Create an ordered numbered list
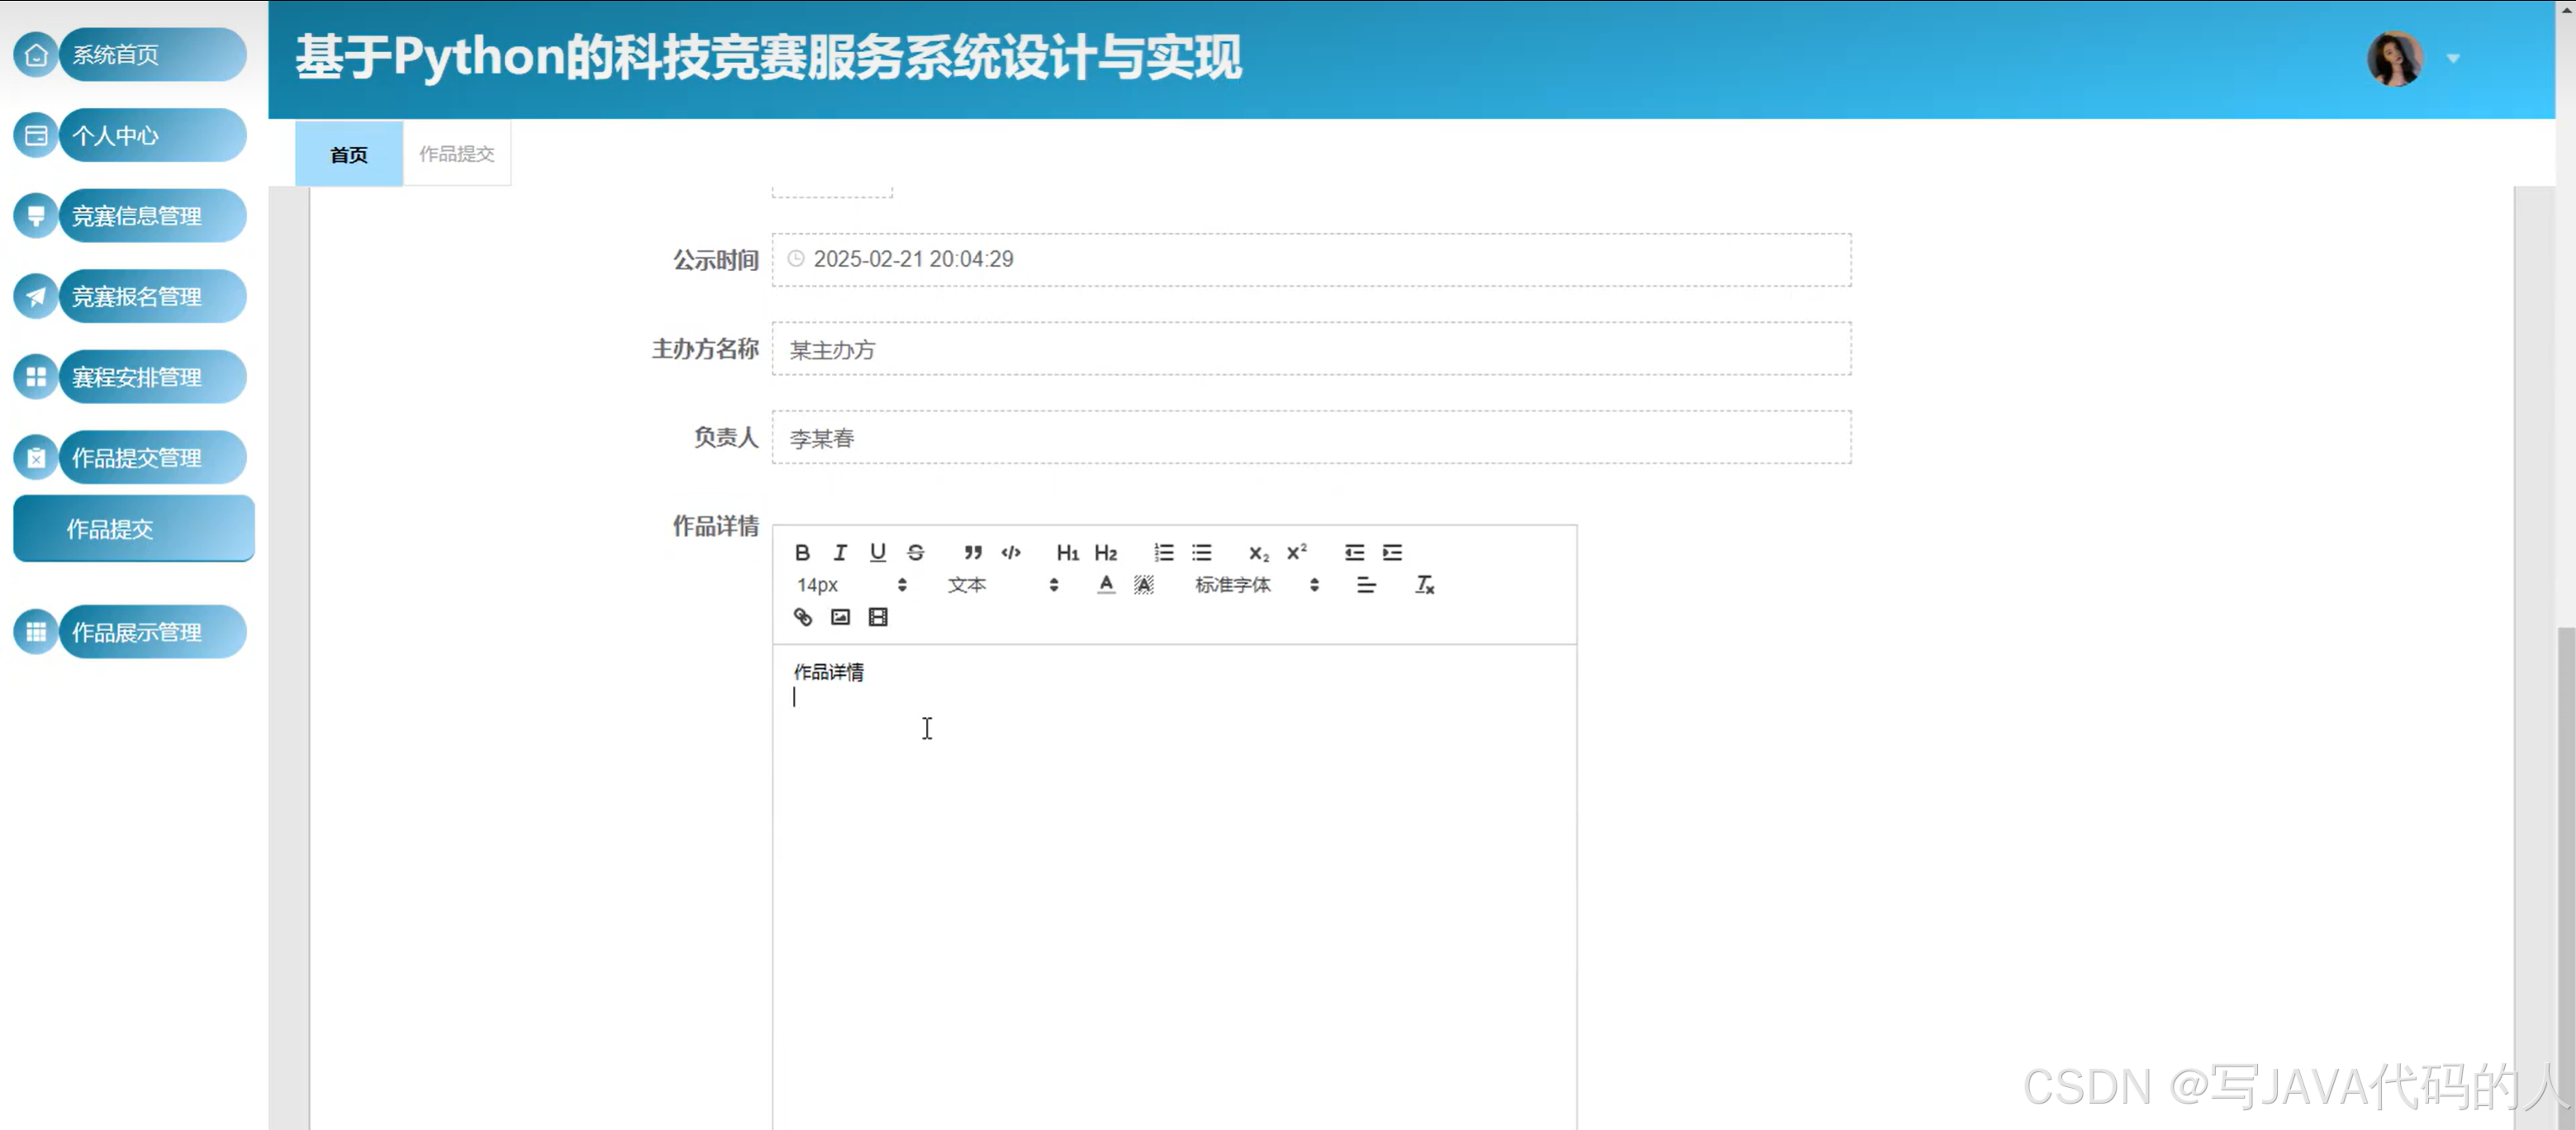This screenshot has width=2576, height=1130. coord(1163,552)
